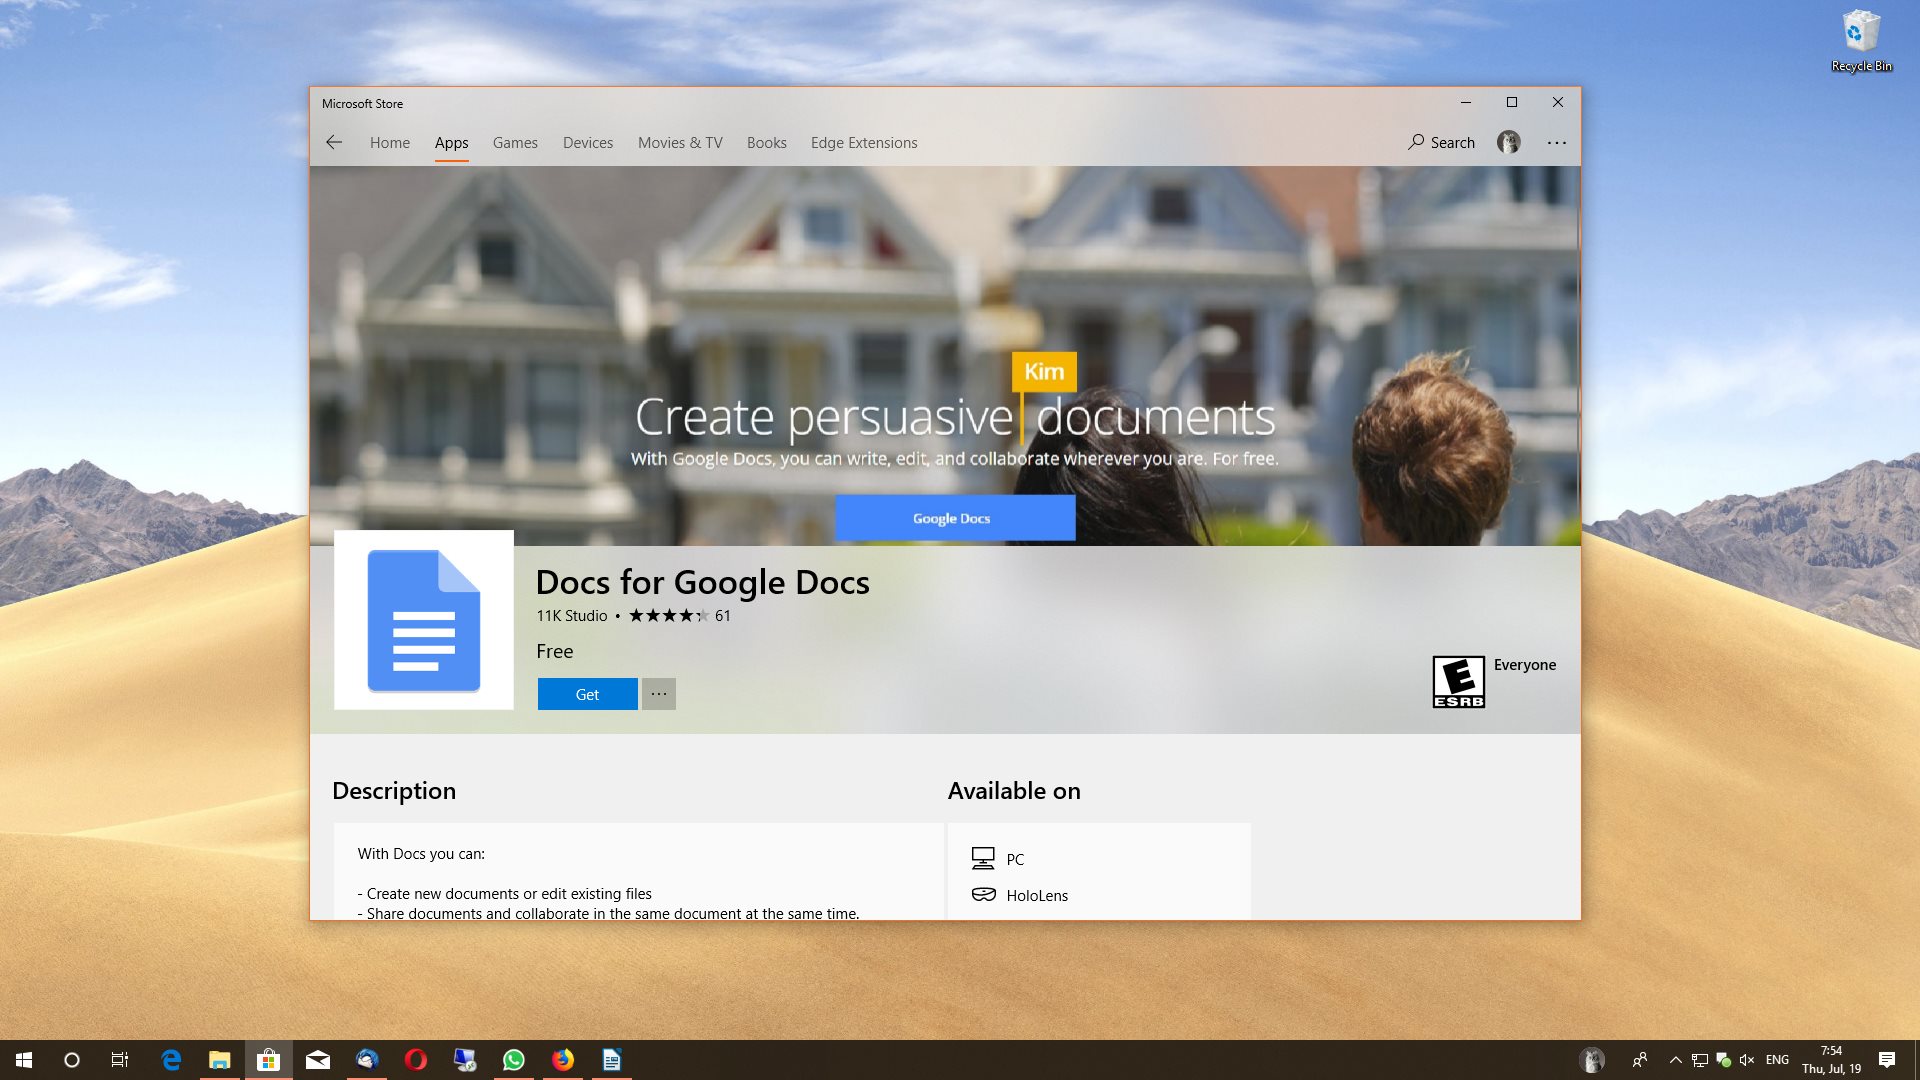Open the clock showing 7:54
The width and height of the screenshot is (1920, 1080).
pyautogui.click(x=1831, y=1060)
